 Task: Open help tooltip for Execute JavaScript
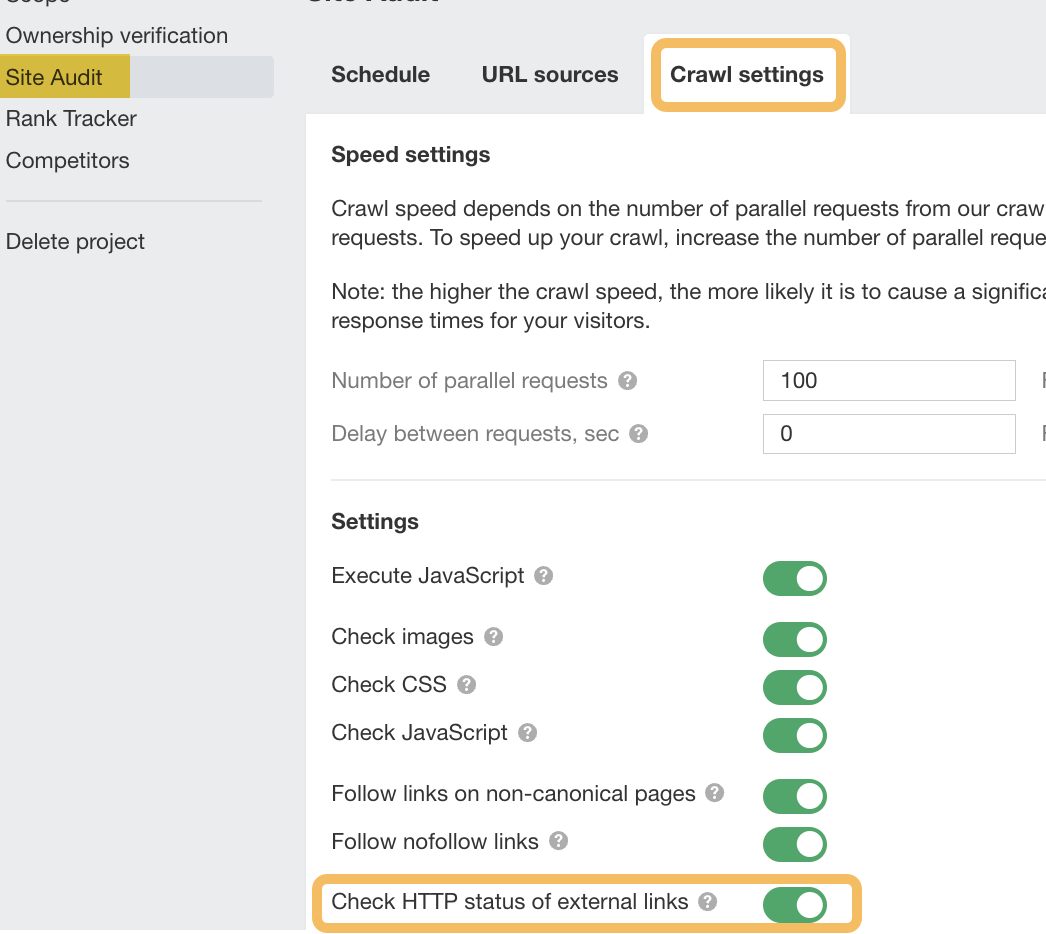[544, 576]
